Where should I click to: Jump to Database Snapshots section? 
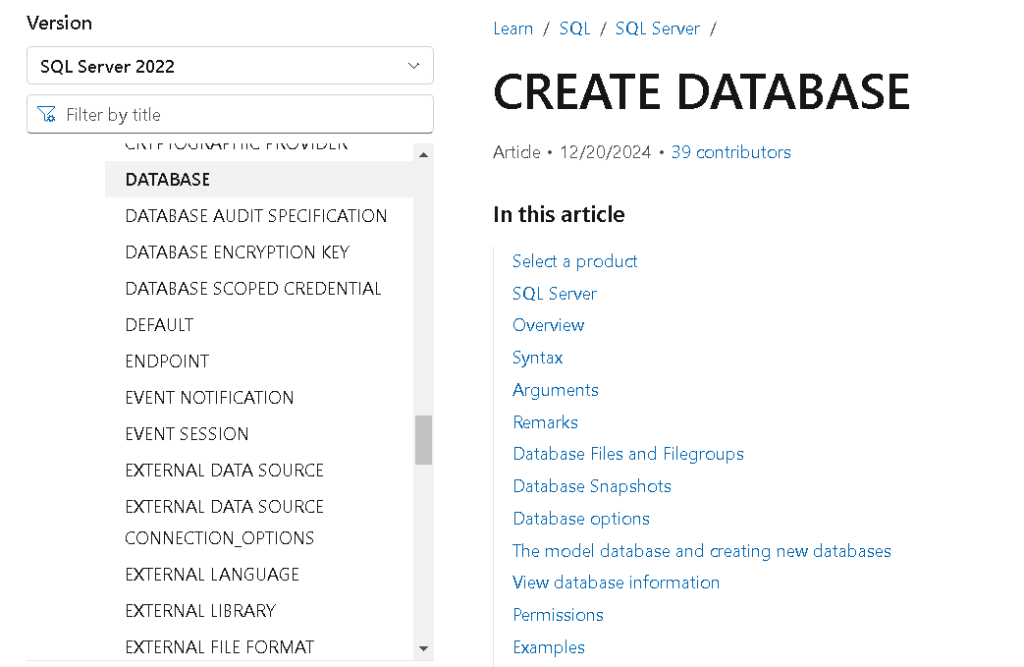tap(592, 486)
